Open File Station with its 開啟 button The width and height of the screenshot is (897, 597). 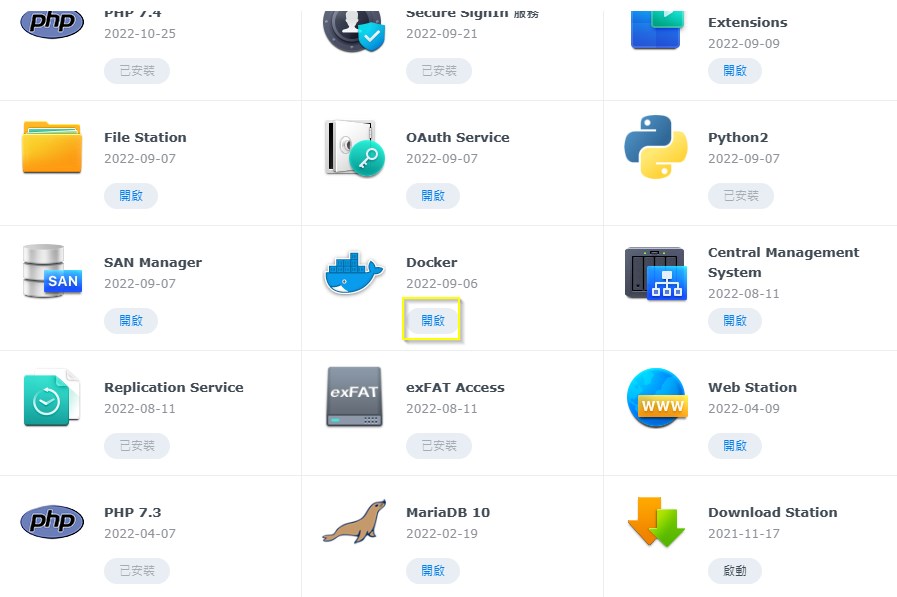point(130,196)
